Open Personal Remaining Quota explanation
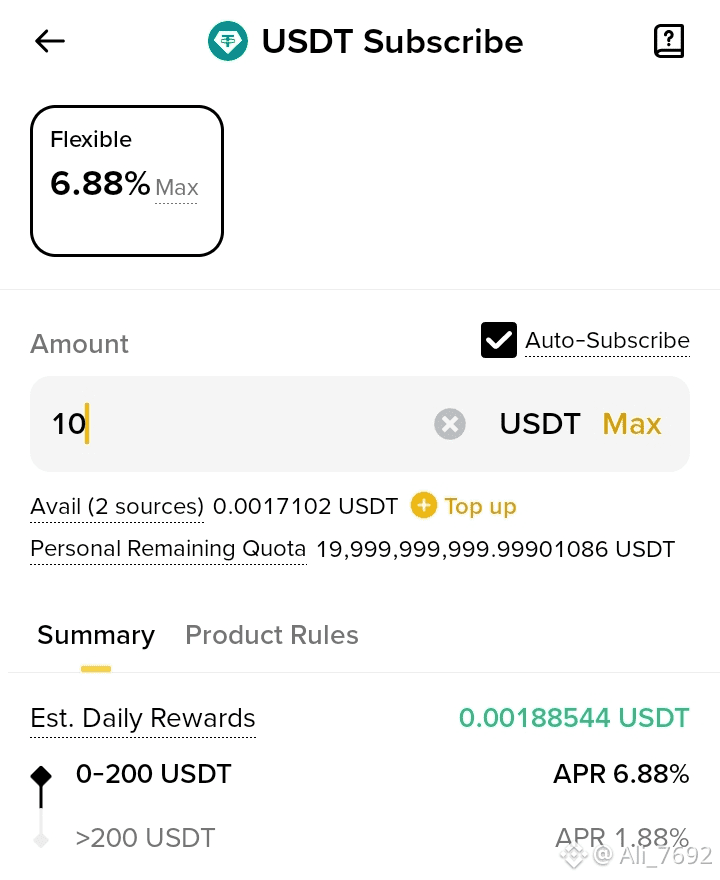Image resolution: width=720 pixels, height=880 pixels. coord(168,549)
